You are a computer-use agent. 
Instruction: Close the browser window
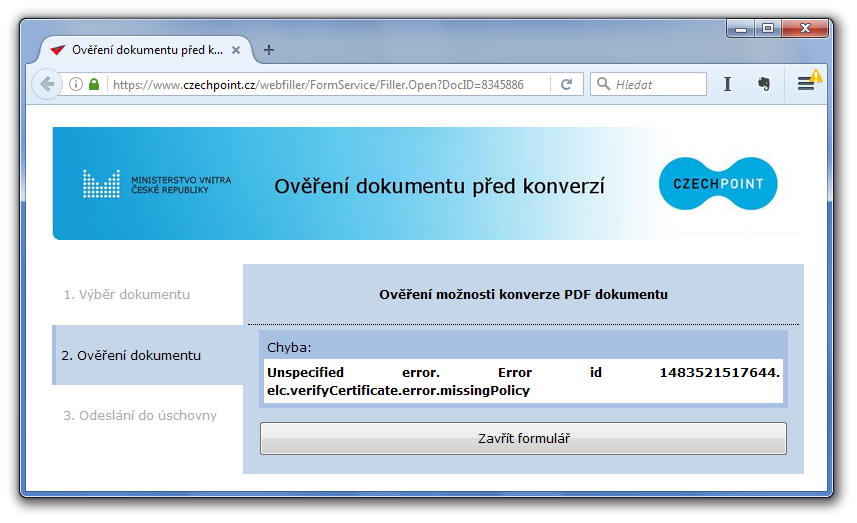805,28
